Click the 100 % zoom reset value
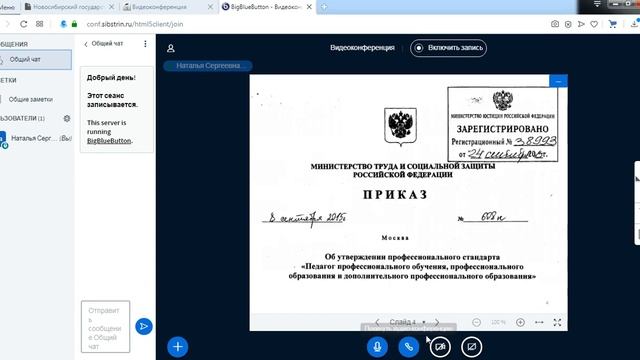This screenshot has width=640, height=360. 498,322
